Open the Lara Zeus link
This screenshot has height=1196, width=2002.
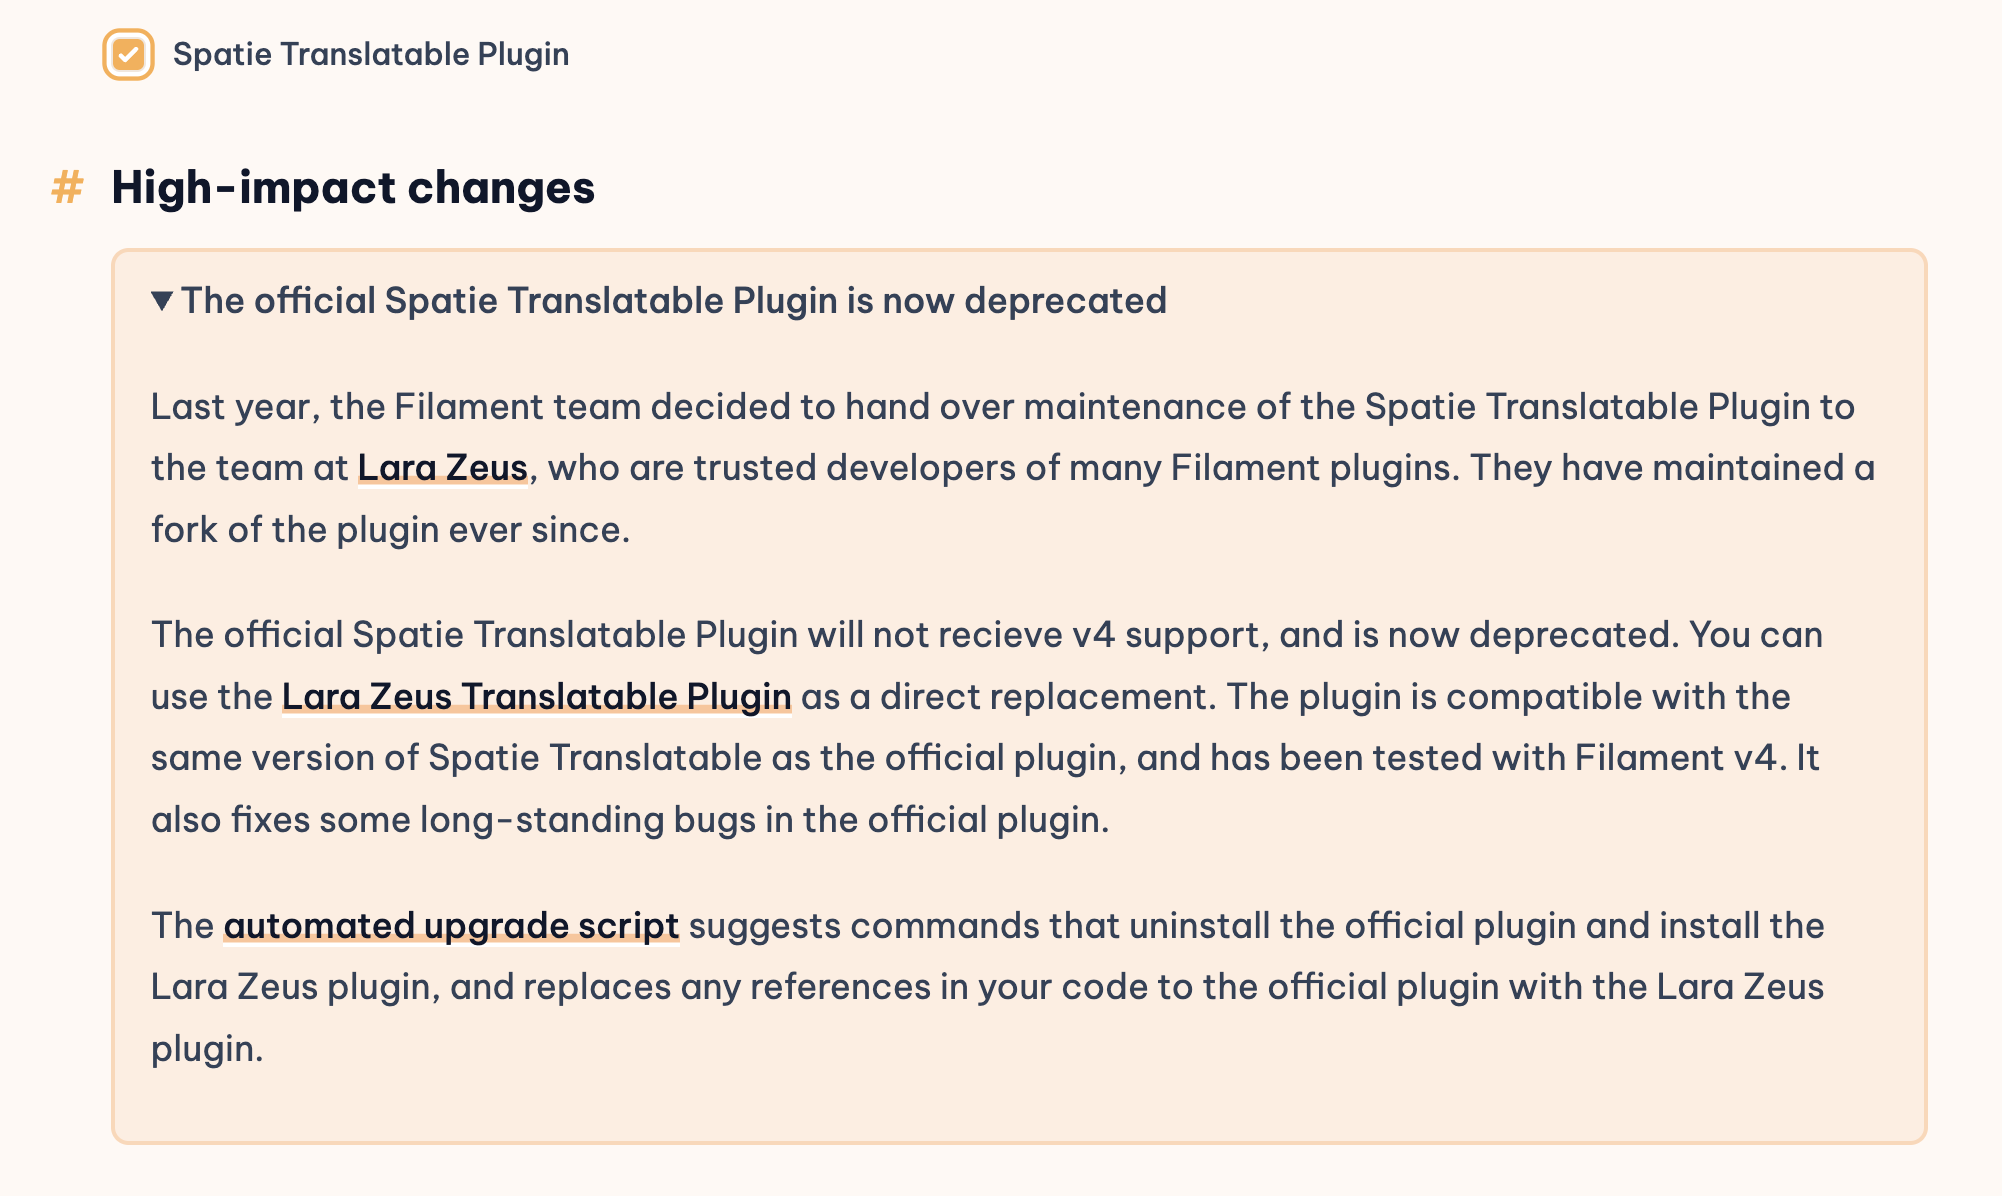point(442,468)
